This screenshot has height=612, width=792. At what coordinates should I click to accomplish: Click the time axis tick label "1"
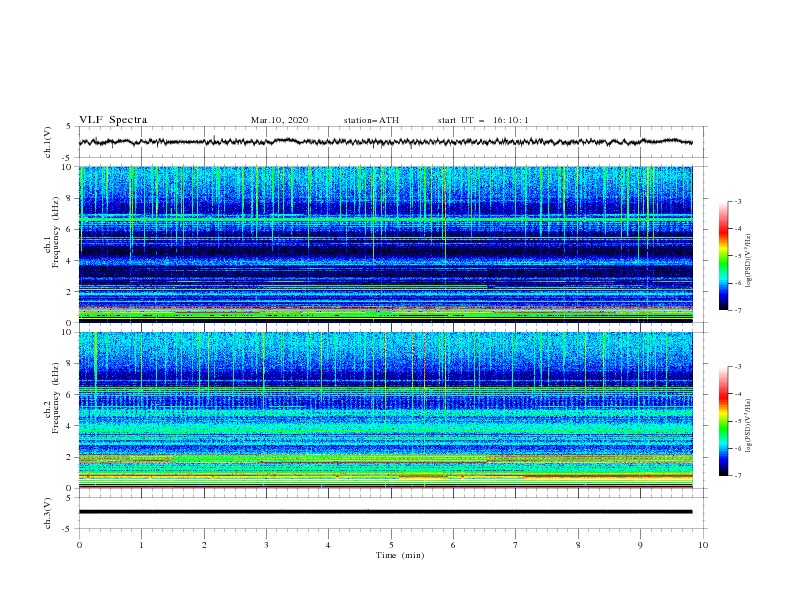[141, 545]
